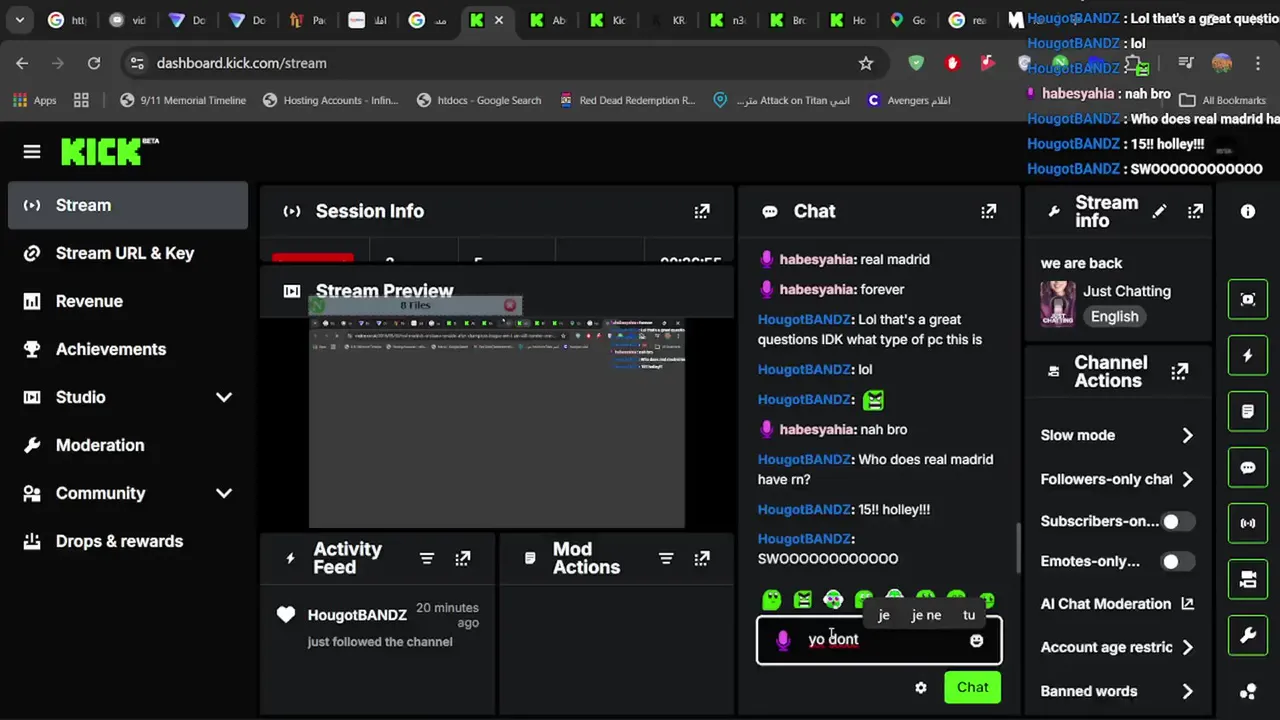The width and height of the screenshot is (1280, 720).
Task: Click the chat panel scrollbar
Action: click(x=1019, y=548)
